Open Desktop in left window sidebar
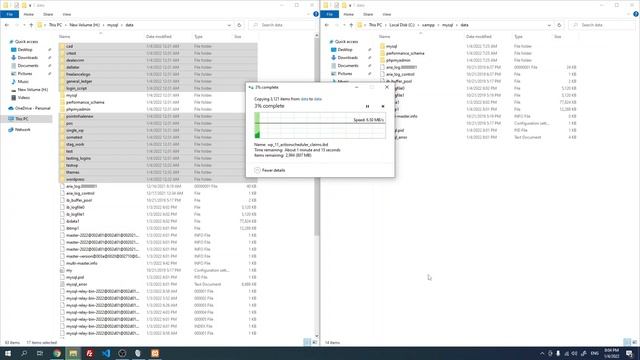Viewport: 640px width, 360px height. click(25, 49)
